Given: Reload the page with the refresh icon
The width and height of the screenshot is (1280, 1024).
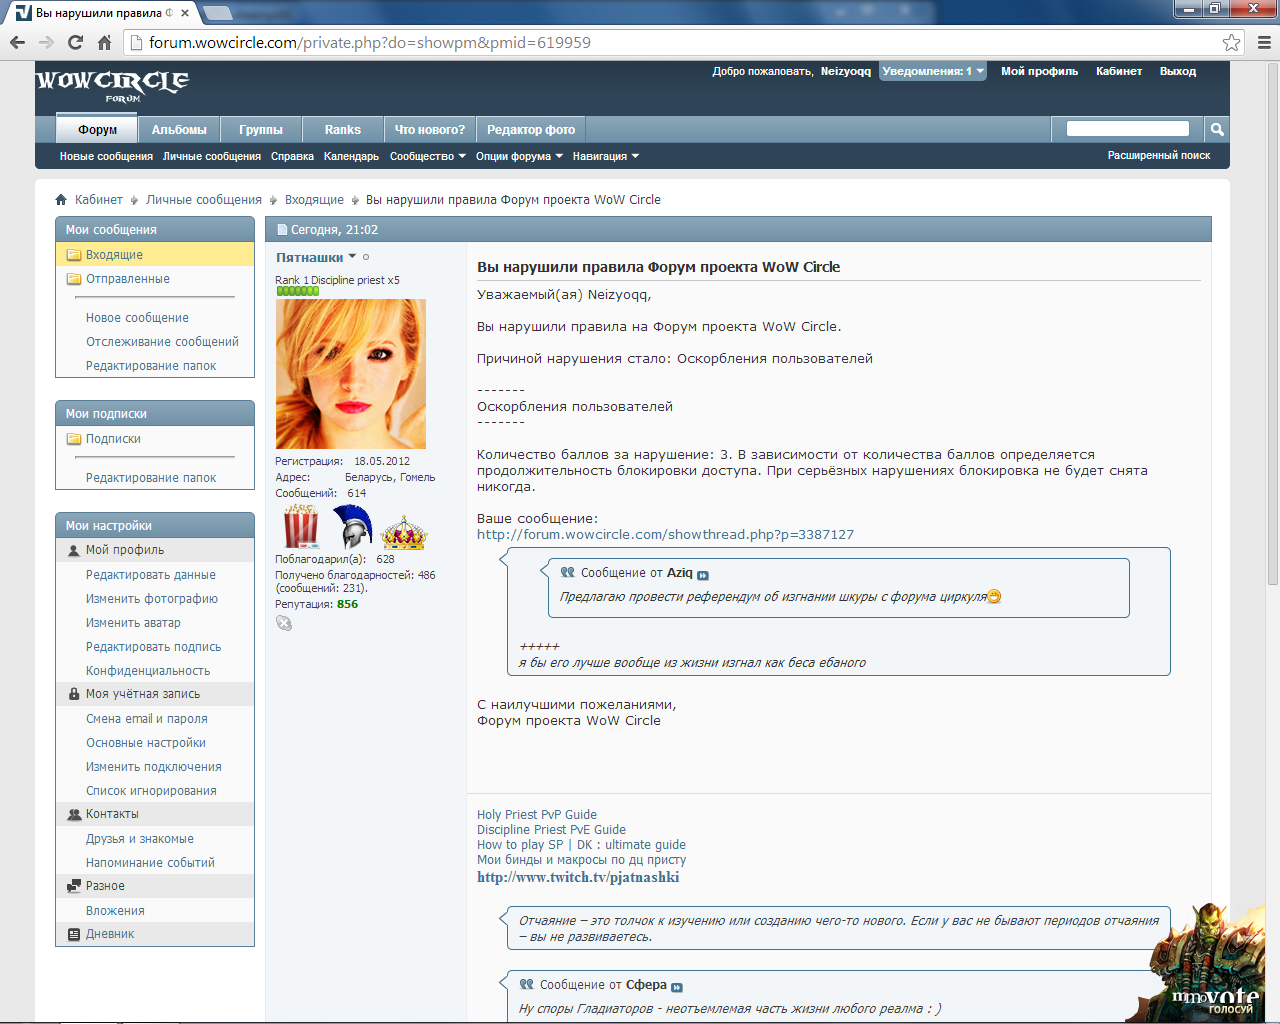Looking at the screenshot, I should tap(75, 43).
